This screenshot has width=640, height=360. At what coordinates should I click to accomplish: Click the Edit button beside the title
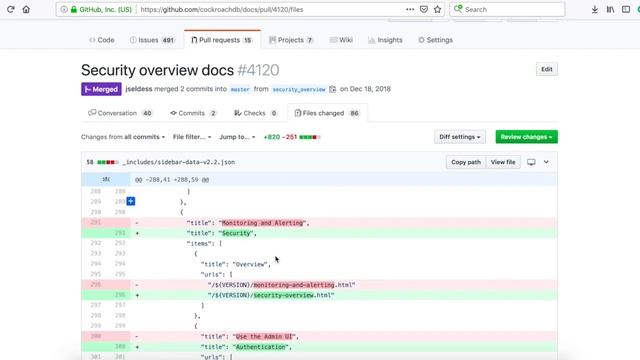pyautogui.click(x=547, y=69)
